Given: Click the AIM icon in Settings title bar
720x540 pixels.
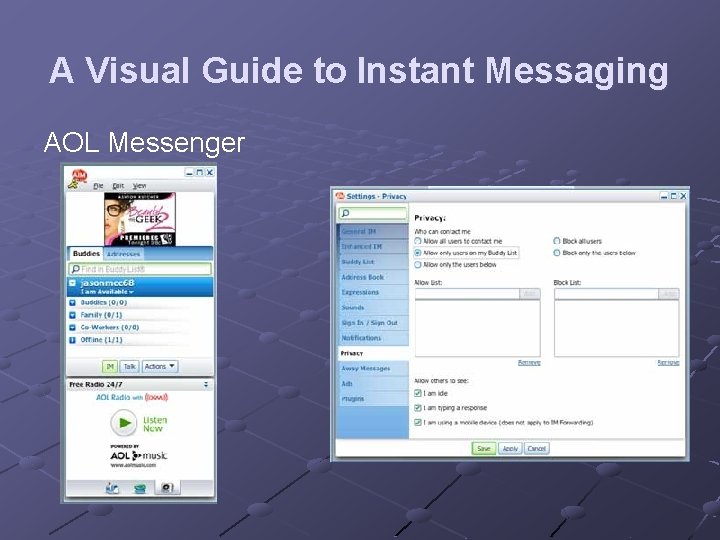Looking at the screenshot, I should tap(340, 196).
